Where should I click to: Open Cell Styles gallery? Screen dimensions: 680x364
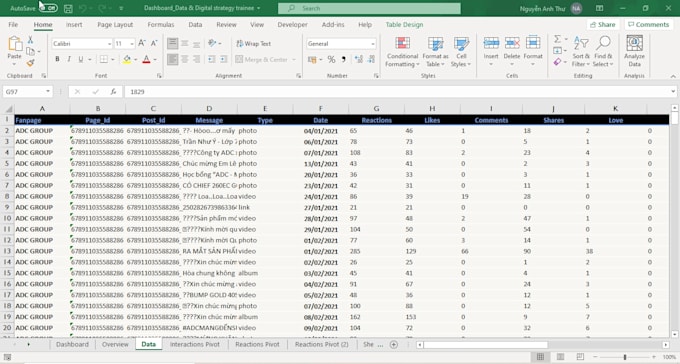click(461, 52)
